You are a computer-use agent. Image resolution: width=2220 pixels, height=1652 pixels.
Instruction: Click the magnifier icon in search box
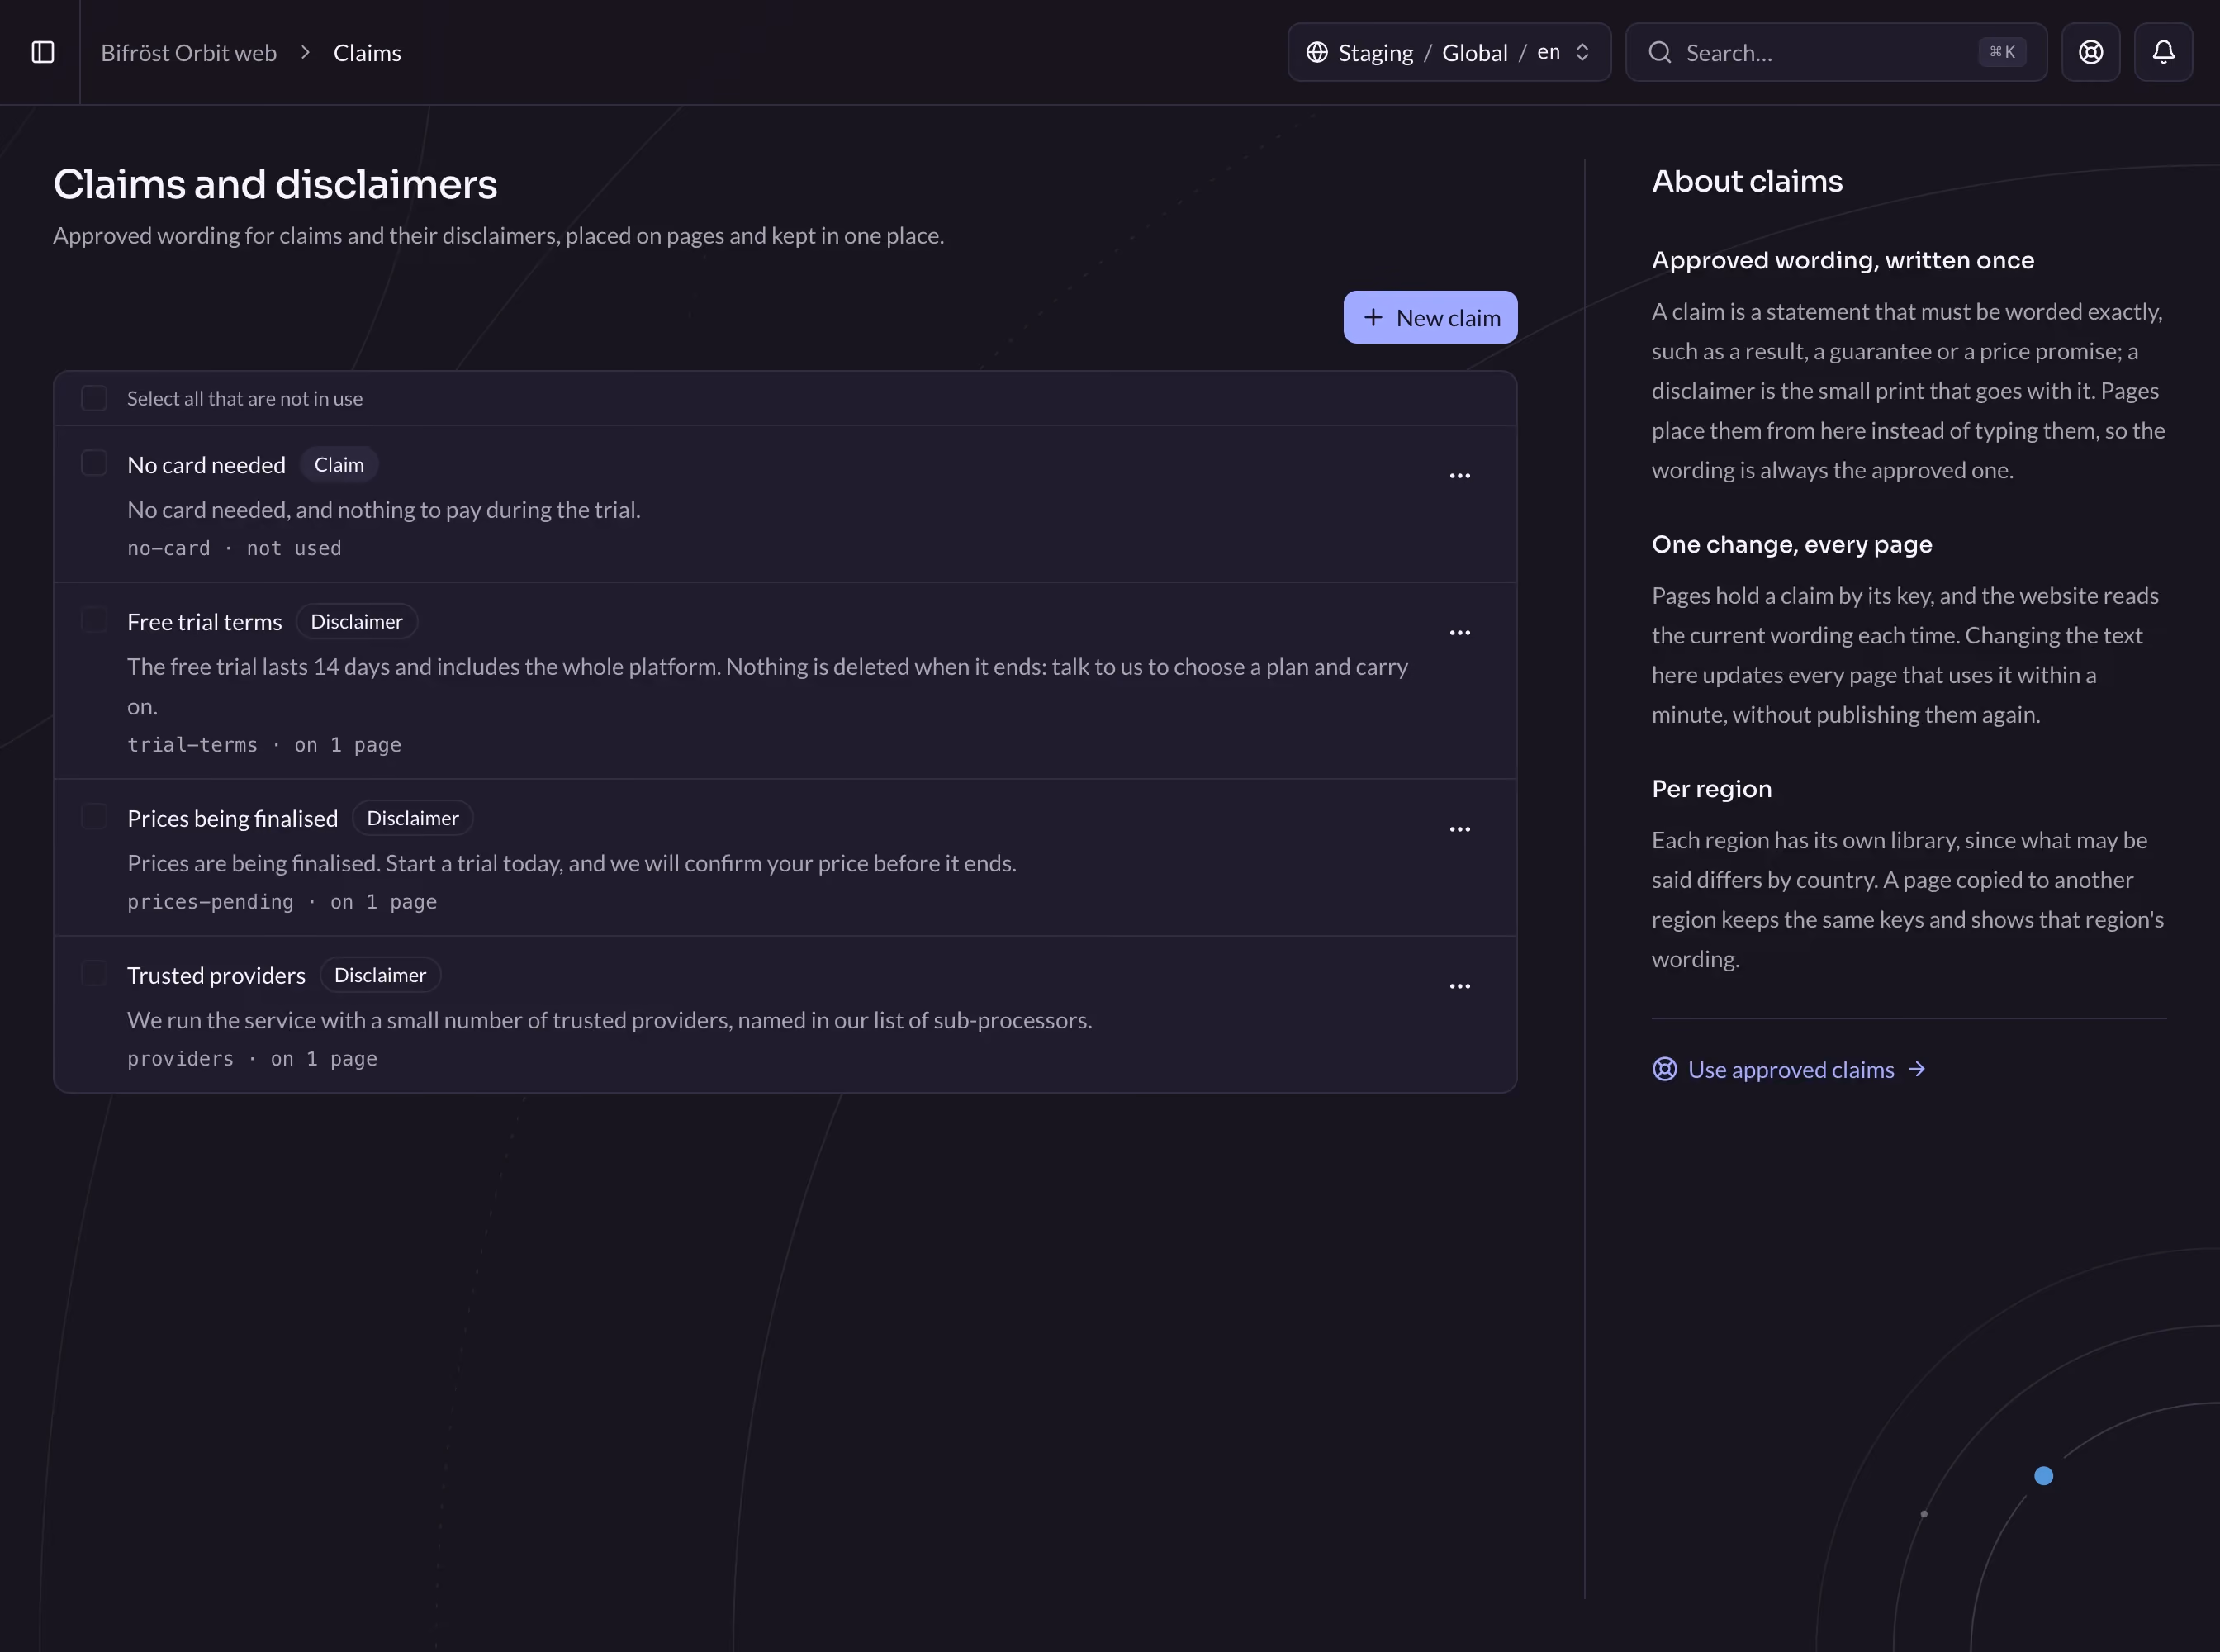(x=1660, y=52)
